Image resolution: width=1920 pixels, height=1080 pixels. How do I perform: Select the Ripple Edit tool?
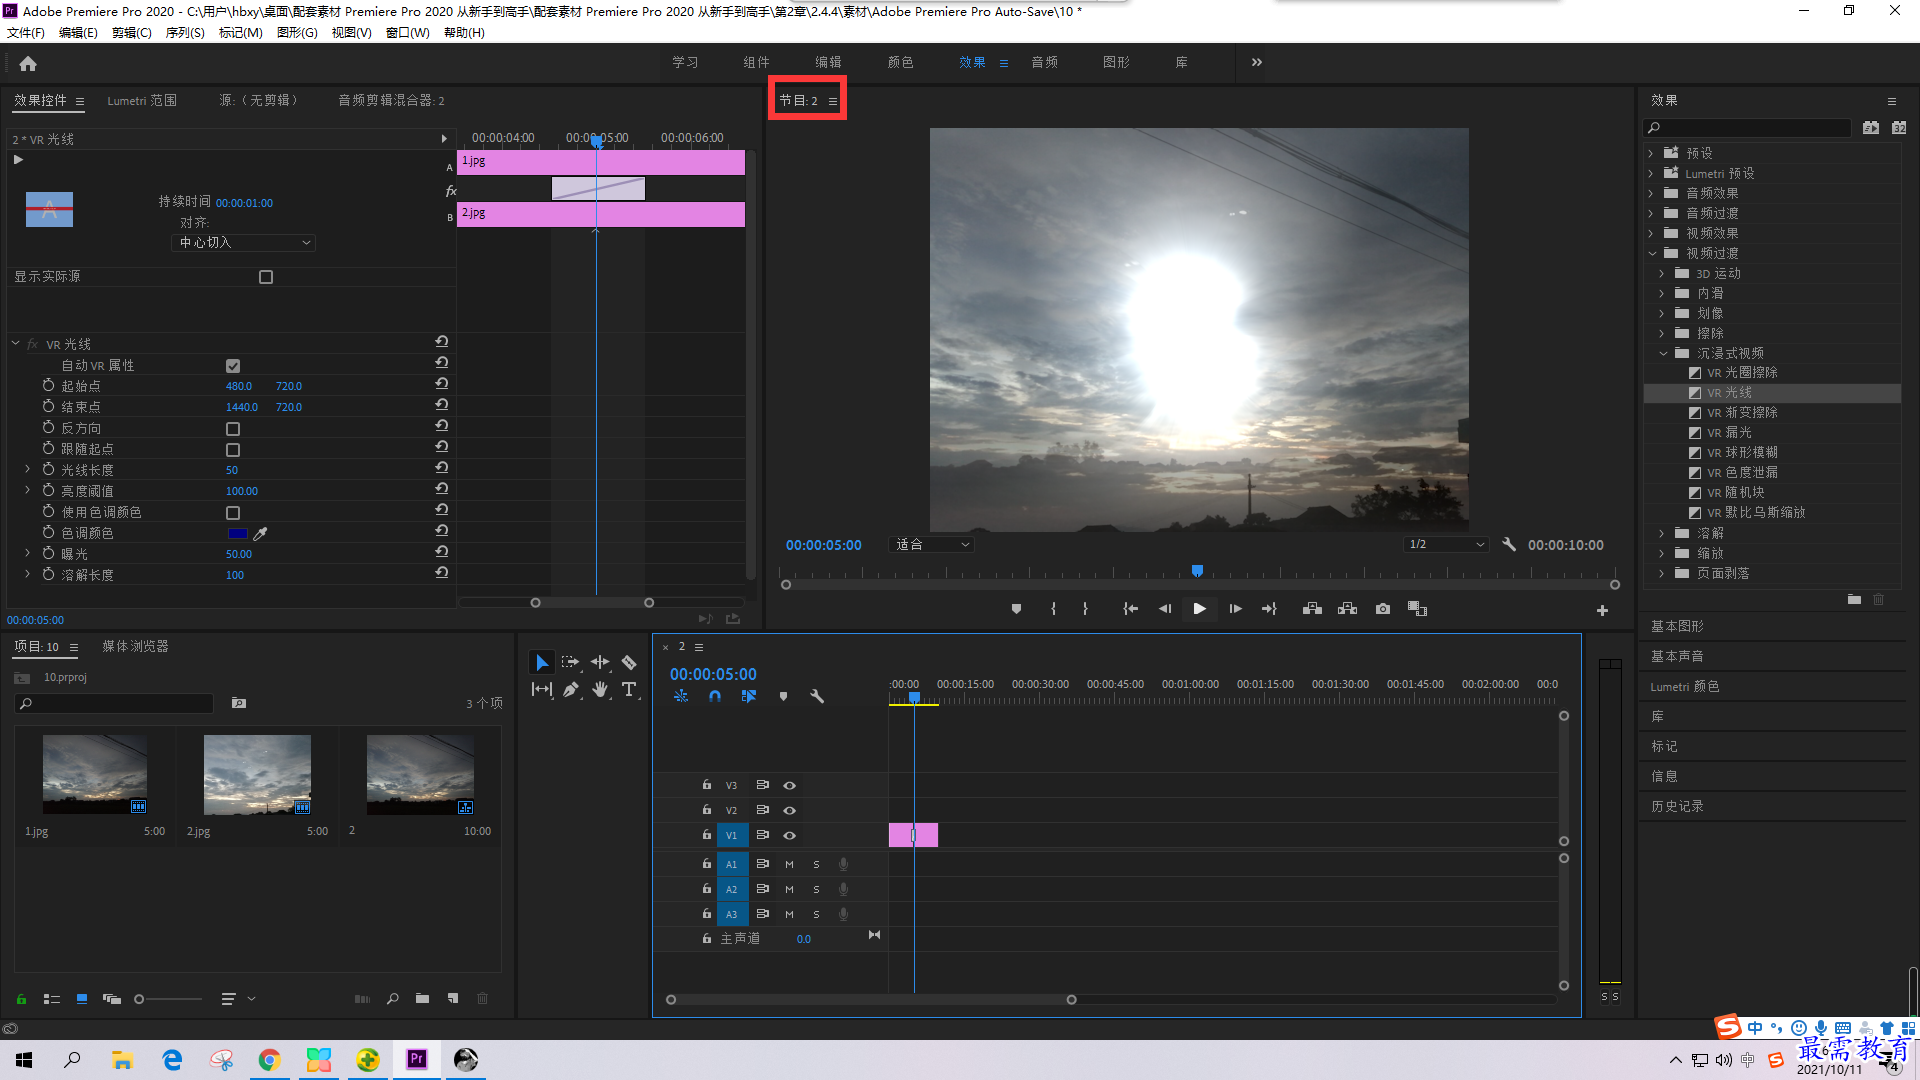(x=600, y=662)
